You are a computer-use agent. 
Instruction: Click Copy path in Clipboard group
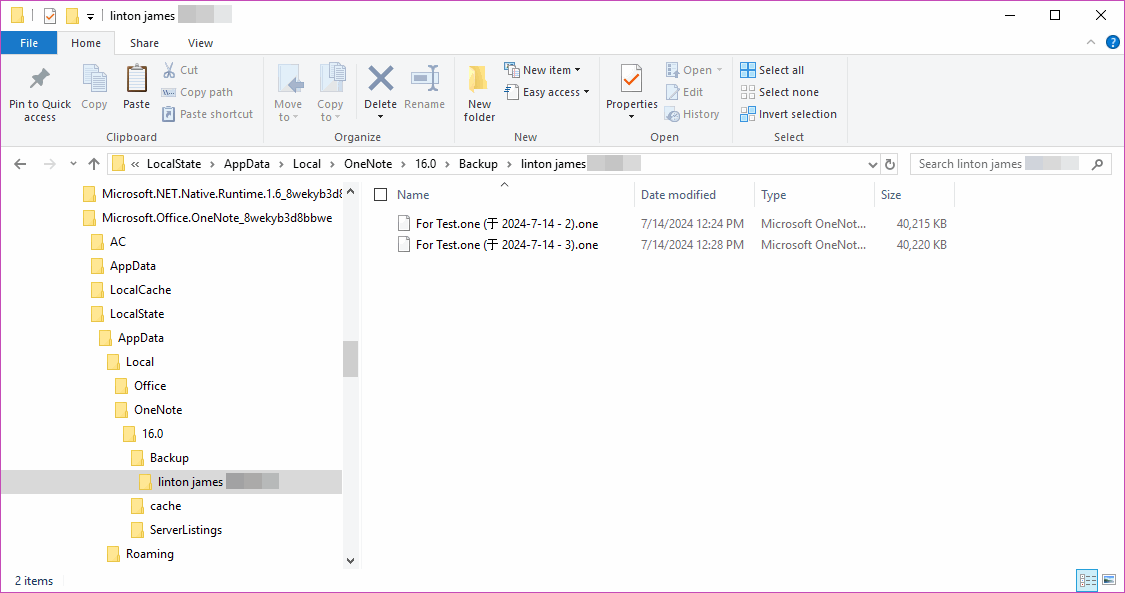pyautogui.click(x=197, y=92)
